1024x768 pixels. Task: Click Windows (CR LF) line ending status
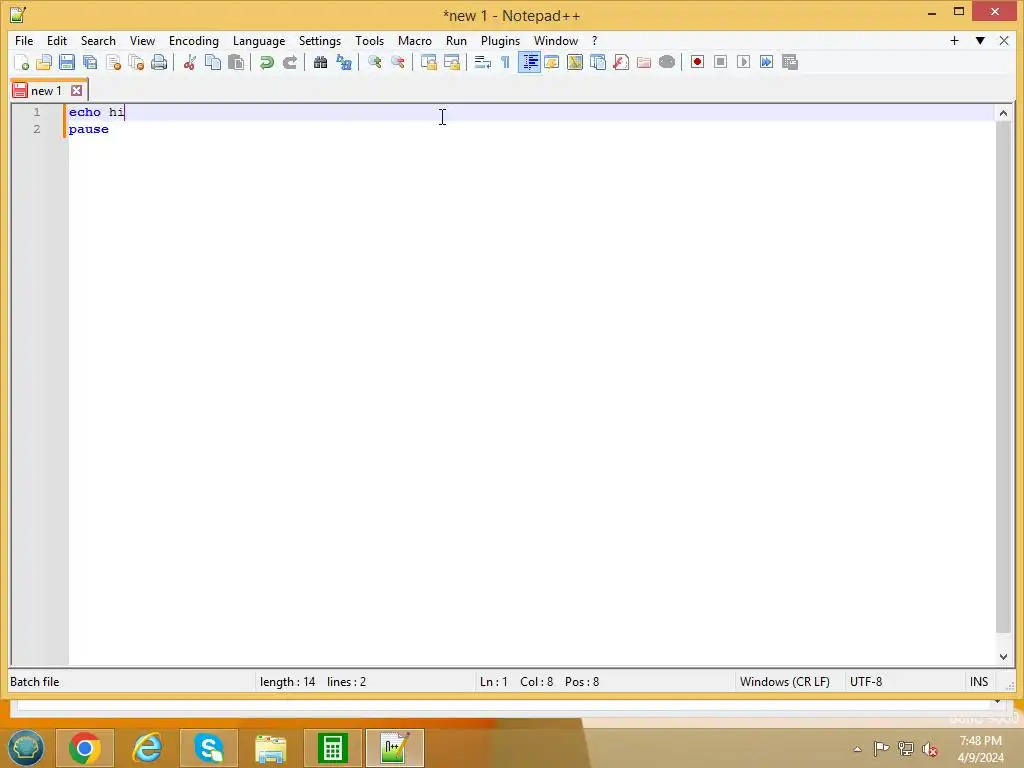click(x=784, y=682)
